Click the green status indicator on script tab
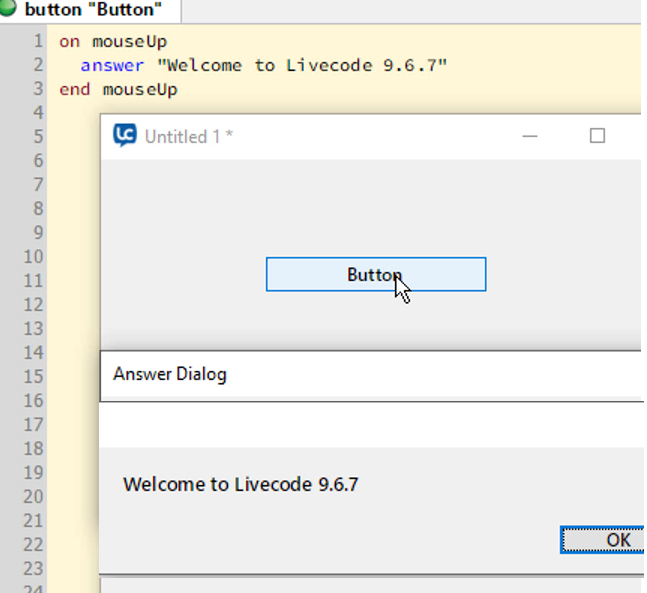The height and width of the screenshot is (593, 647). pos(7,8)
